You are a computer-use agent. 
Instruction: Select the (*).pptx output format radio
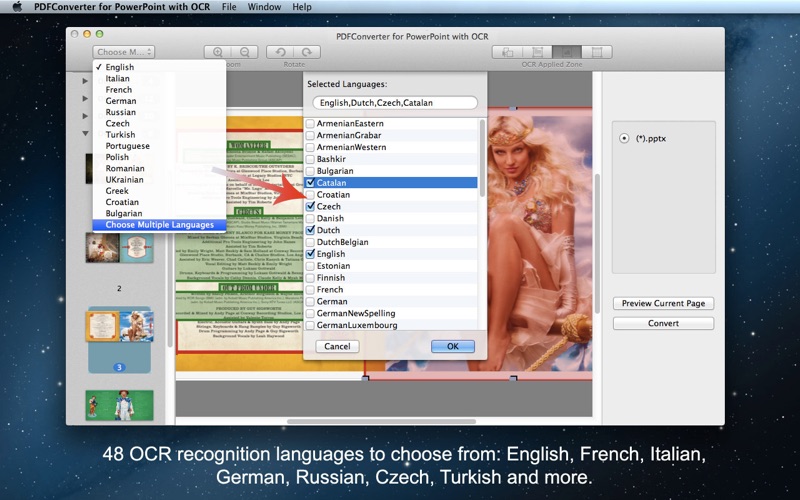click(623, 138)
